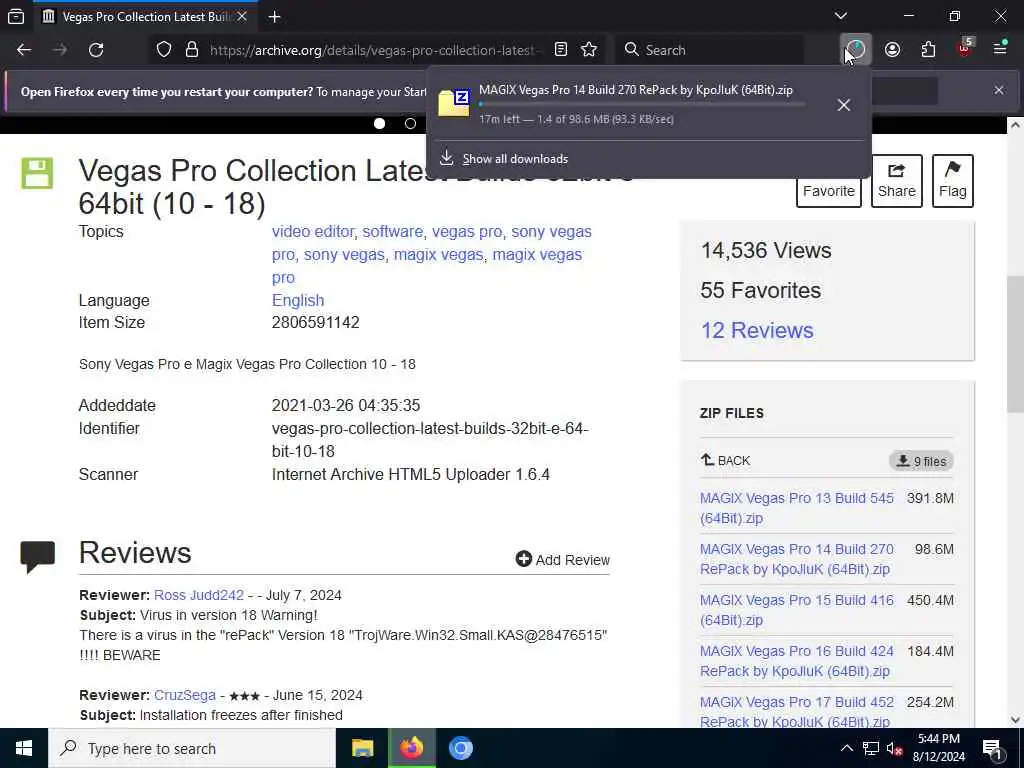Click the muted volume tray icon
The image size is (1024, 768).
[894, 748]
